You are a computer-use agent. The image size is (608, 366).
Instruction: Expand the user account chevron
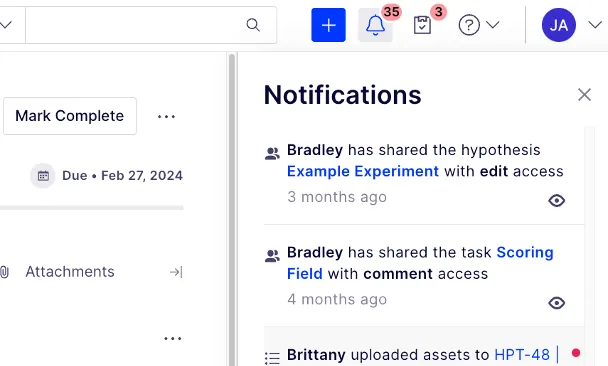pyautogui.click(x=595, y=25)
